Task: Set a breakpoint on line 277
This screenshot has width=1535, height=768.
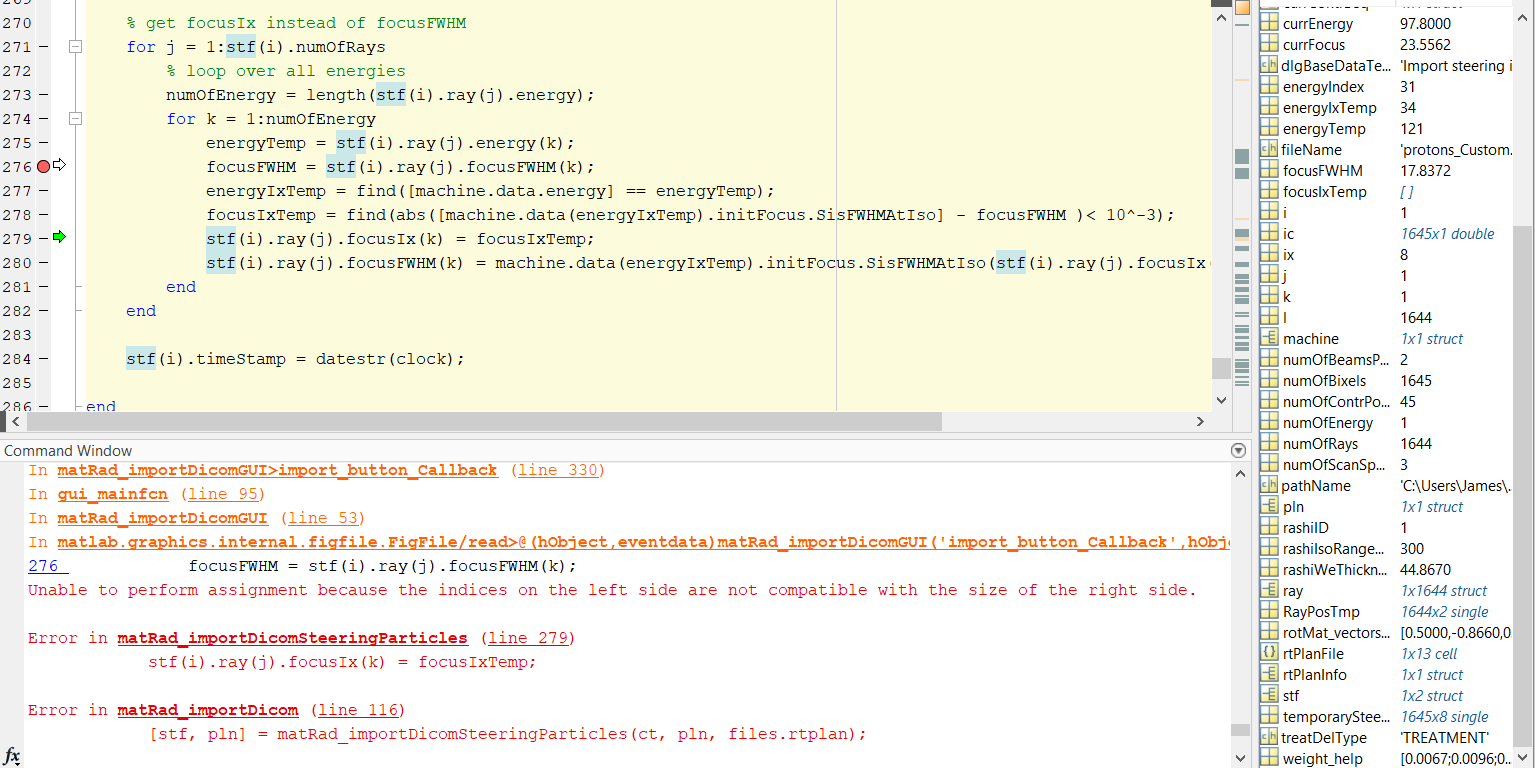Action: pyautogui.click(x=43, y=190)
